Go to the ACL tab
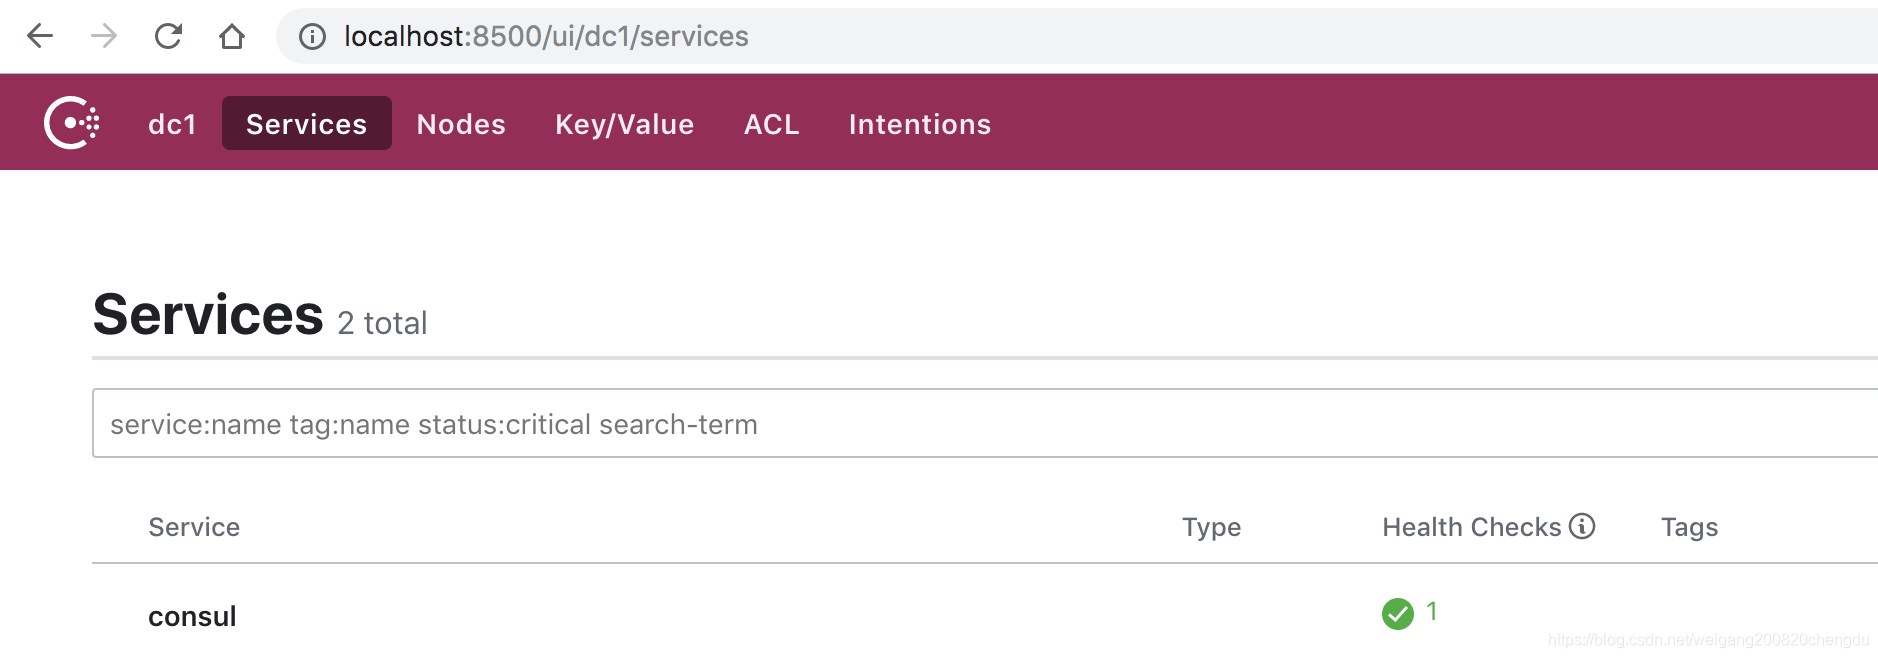The width and height of the screenshot is (1878, 658). [772, 124]
